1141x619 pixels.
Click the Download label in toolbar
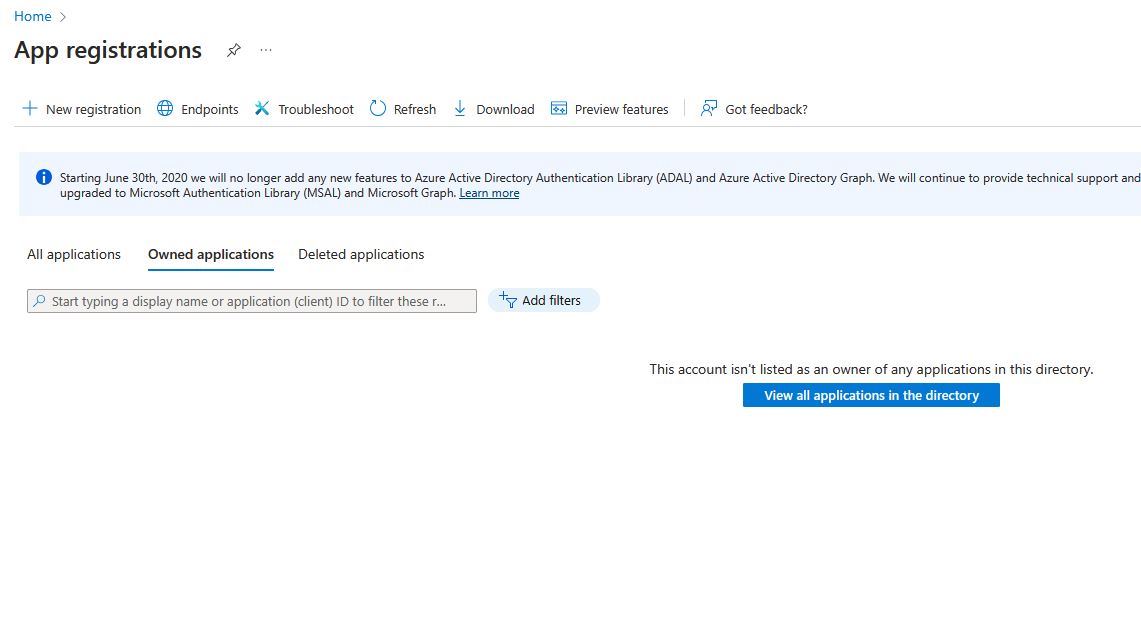point(505,109)
